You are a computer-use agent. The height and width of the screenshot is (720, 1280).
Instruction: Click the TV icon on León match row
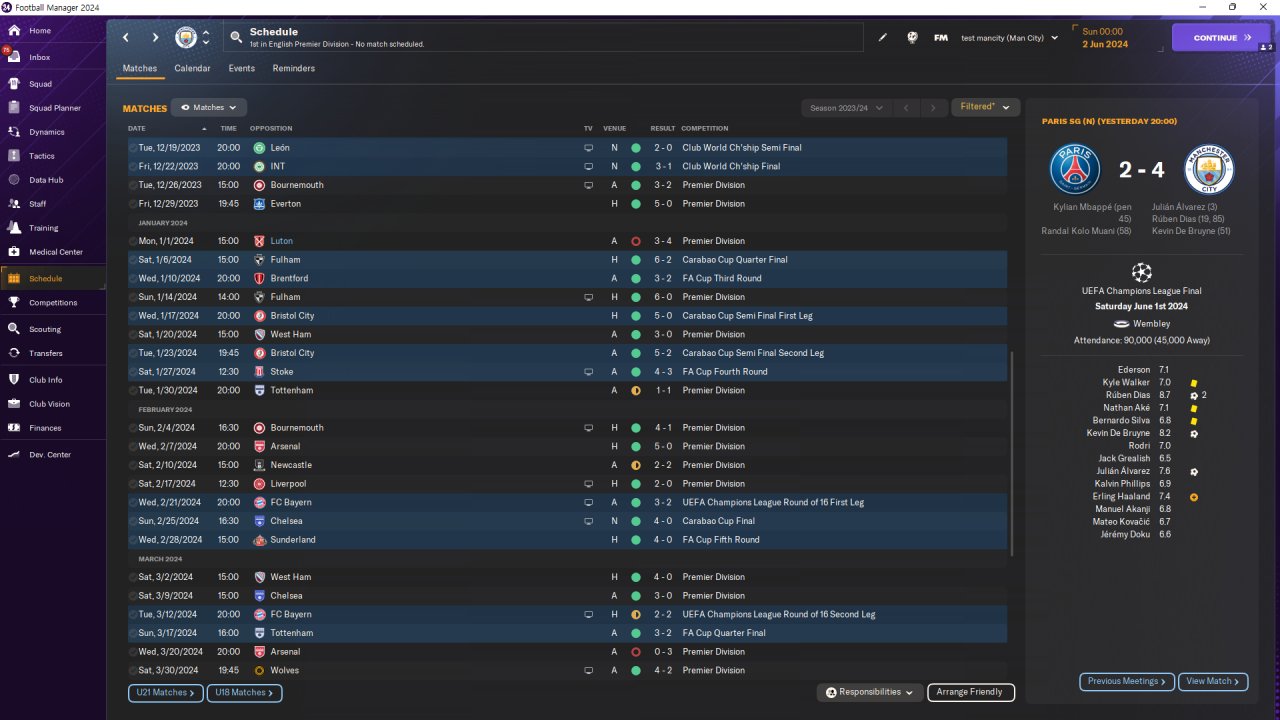588,148
